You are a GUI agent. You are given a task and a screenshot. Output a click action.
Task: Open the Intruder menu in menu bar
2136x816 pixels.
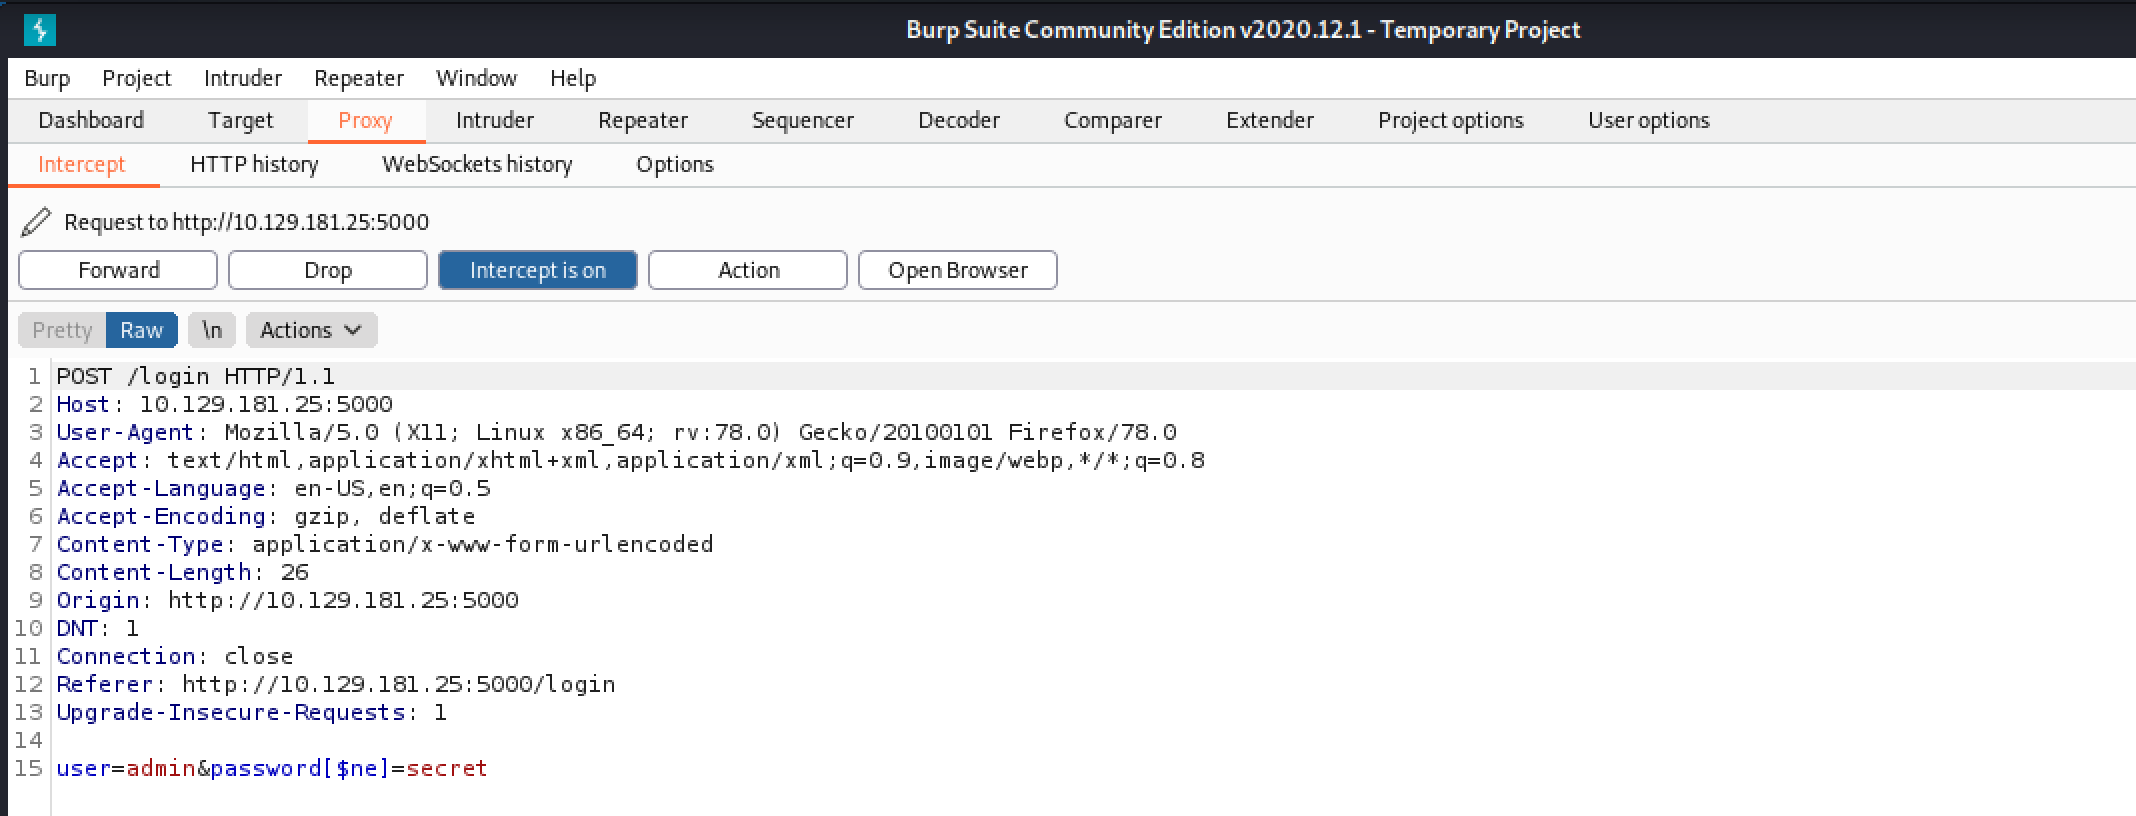click(x=243, y=78)
